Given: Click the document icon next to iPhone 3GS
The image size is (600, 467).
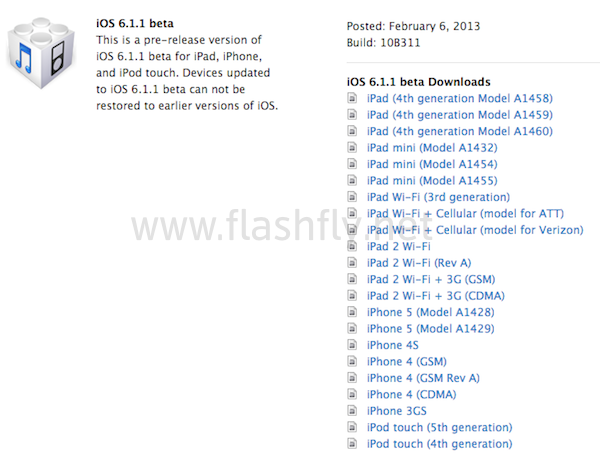Looking at the screenshot, I should click(x=352, y=411).
